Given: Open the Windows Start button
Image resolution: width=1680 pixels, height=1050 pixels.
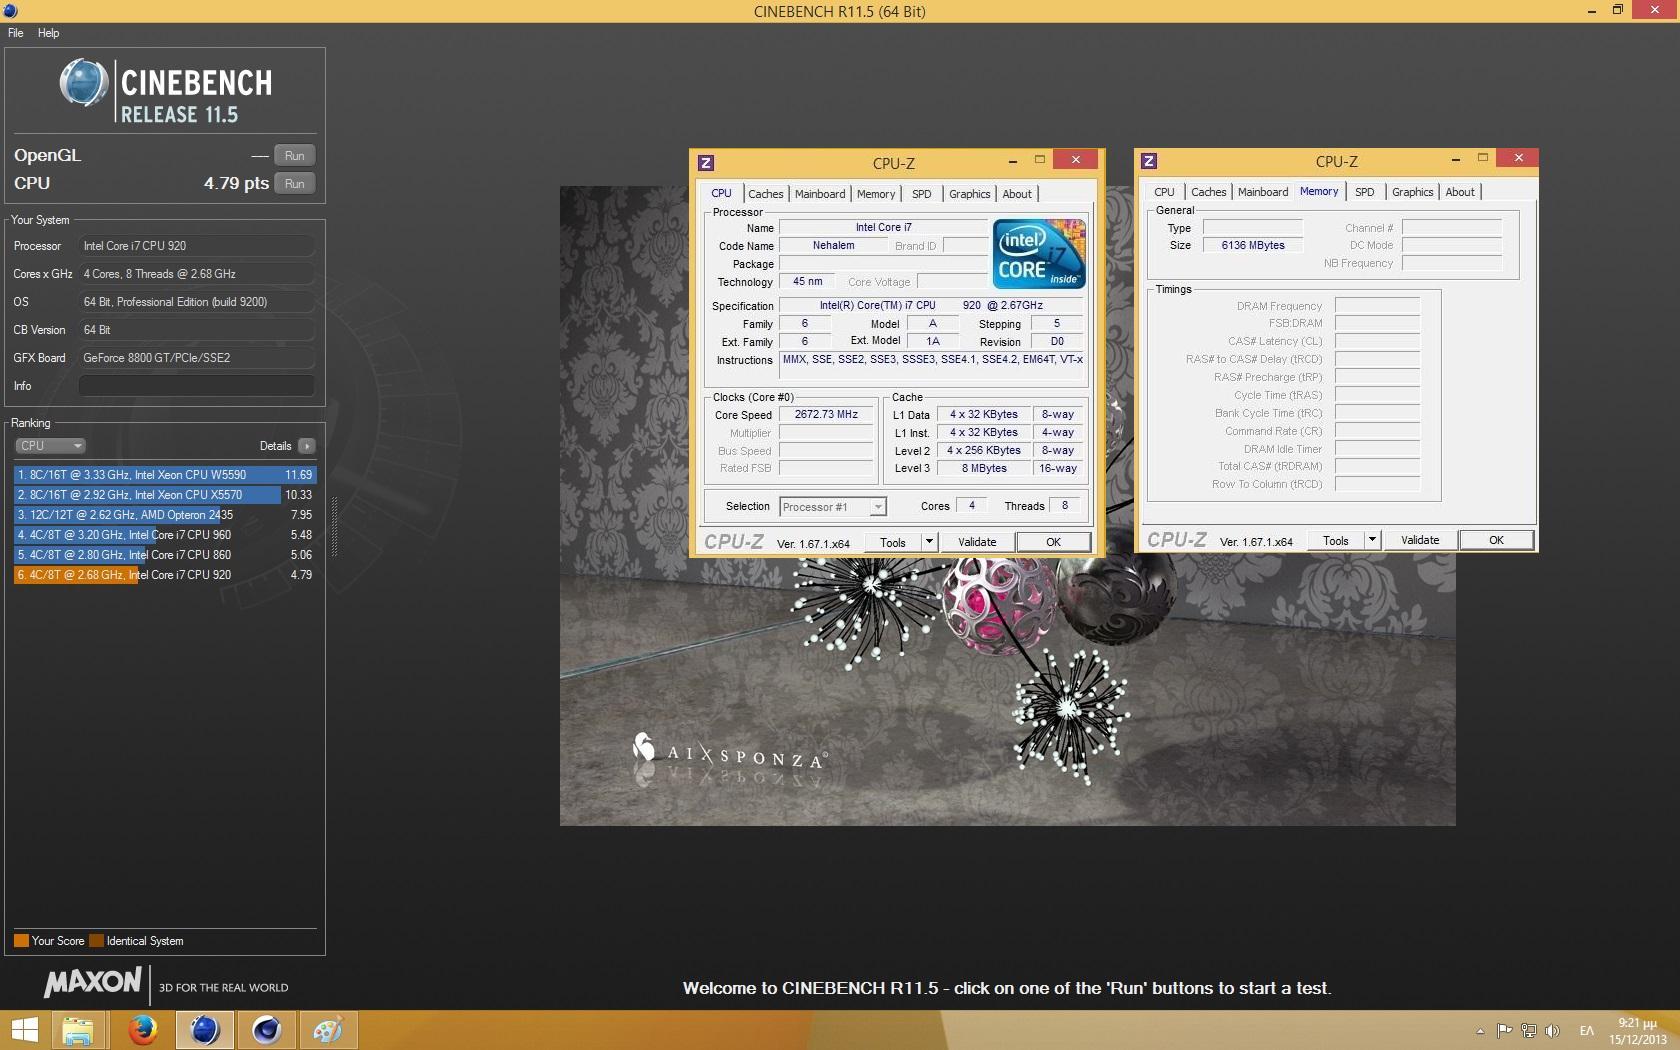Looking at the screenshot, I should pos(24,1030).
